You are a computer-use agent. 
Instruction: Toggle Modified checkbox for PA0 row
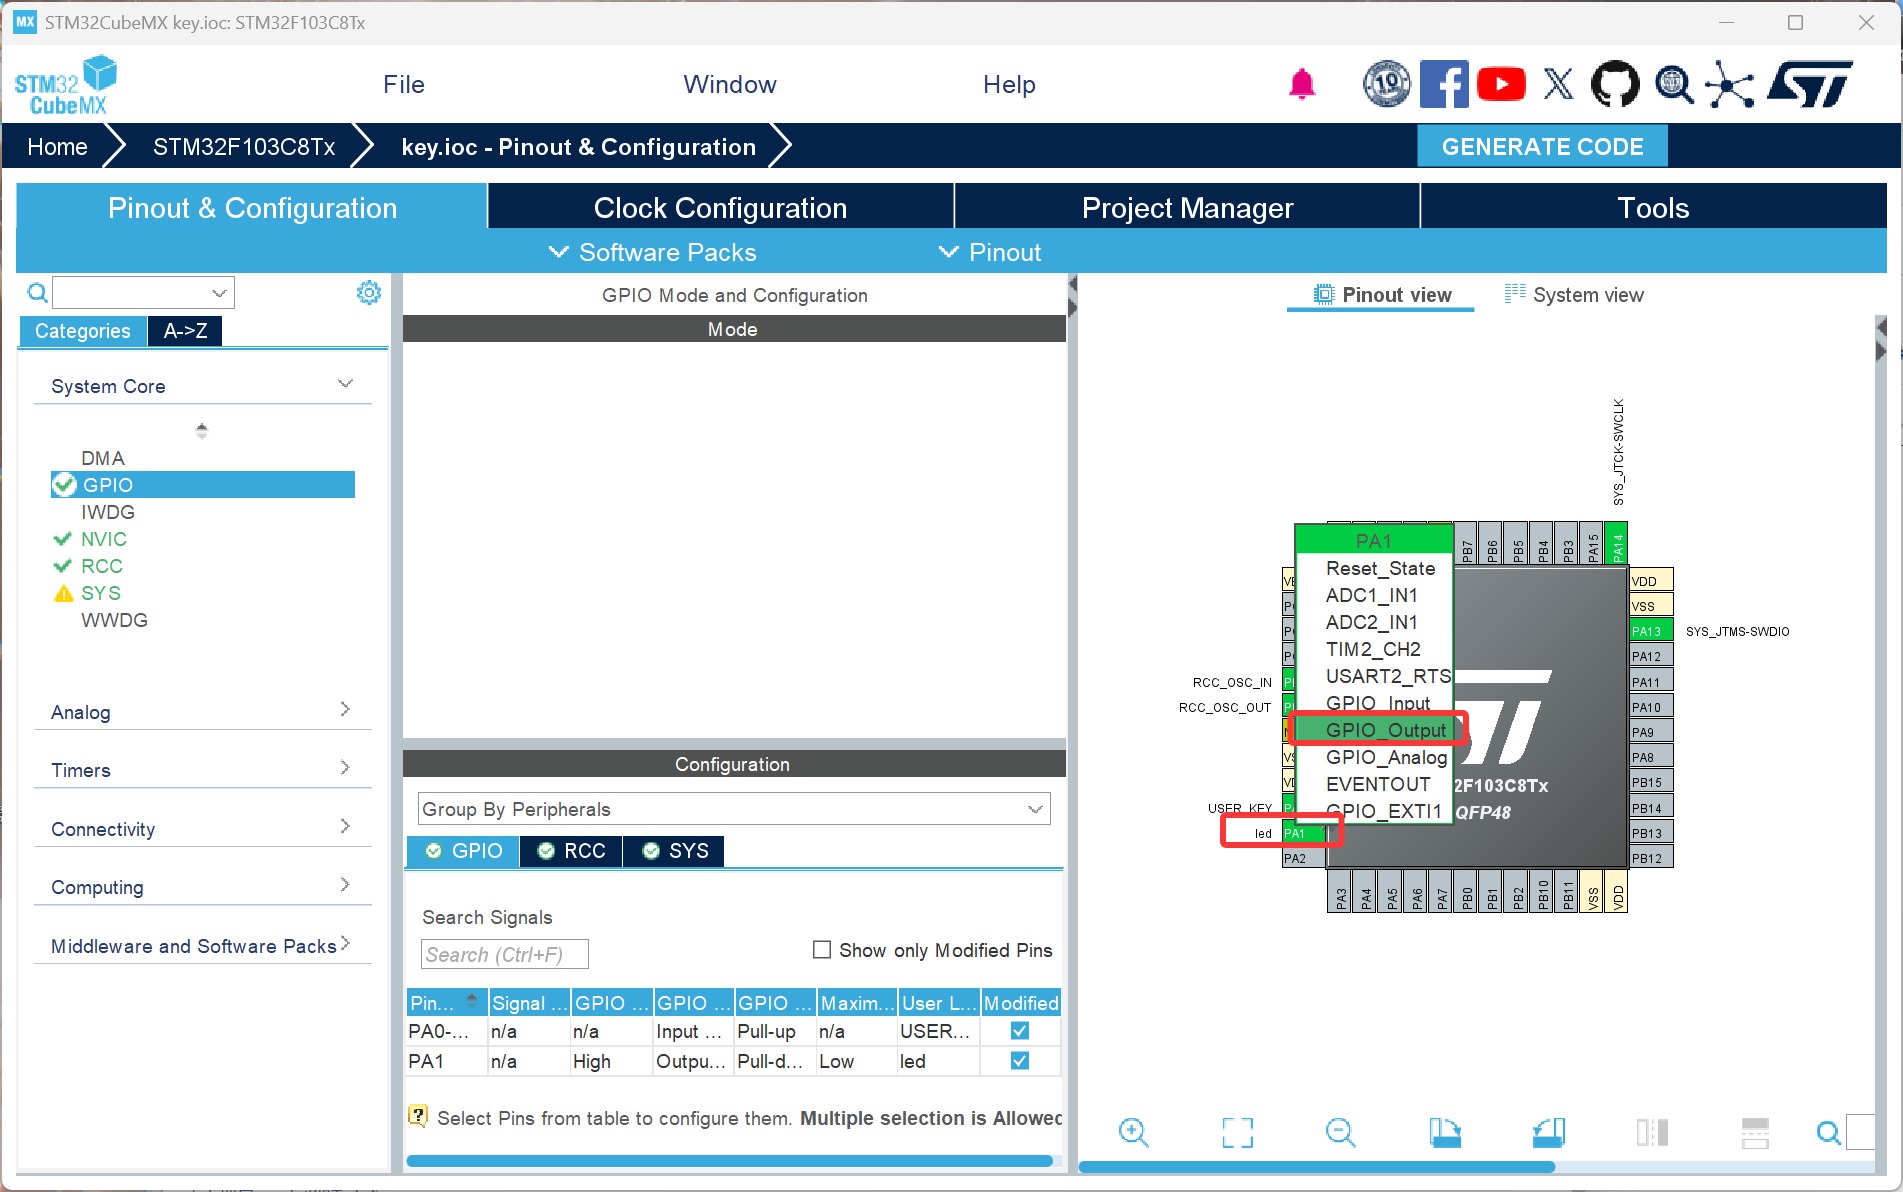1020,1031
